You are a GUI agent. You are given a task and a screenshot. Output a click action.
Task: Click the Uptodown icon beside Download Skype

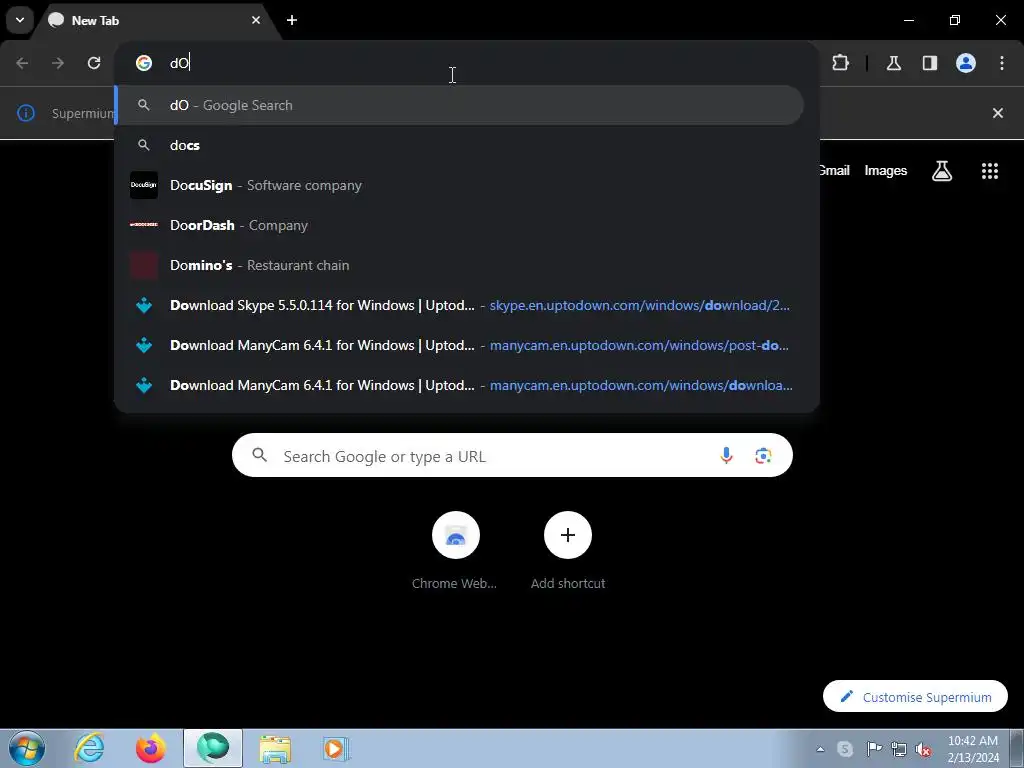144,305
